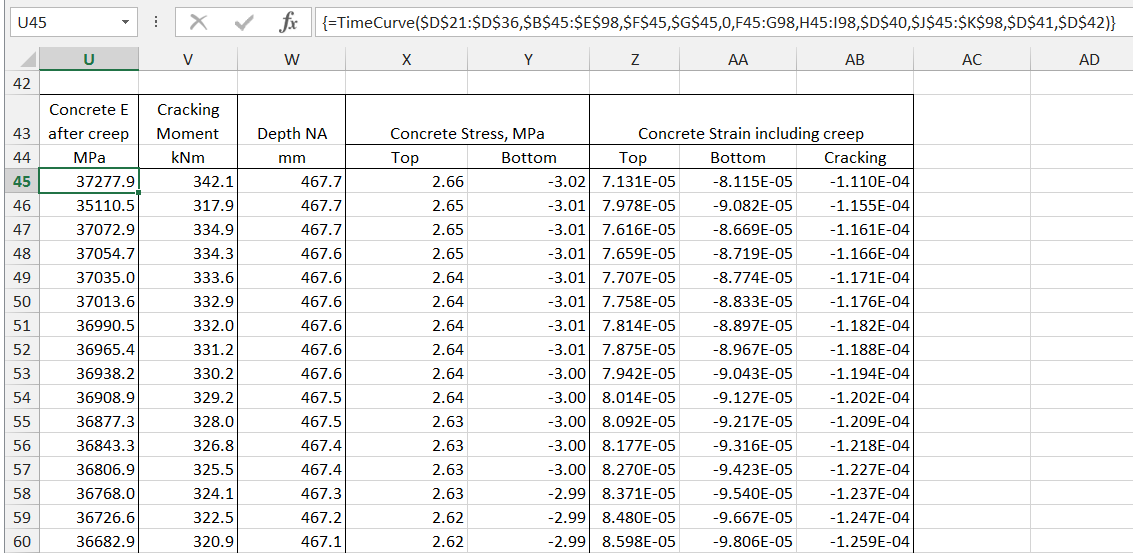Screen dimensions: 1133x553
Task: Click into the Name Box showing U45
Action: pos(60,22)
